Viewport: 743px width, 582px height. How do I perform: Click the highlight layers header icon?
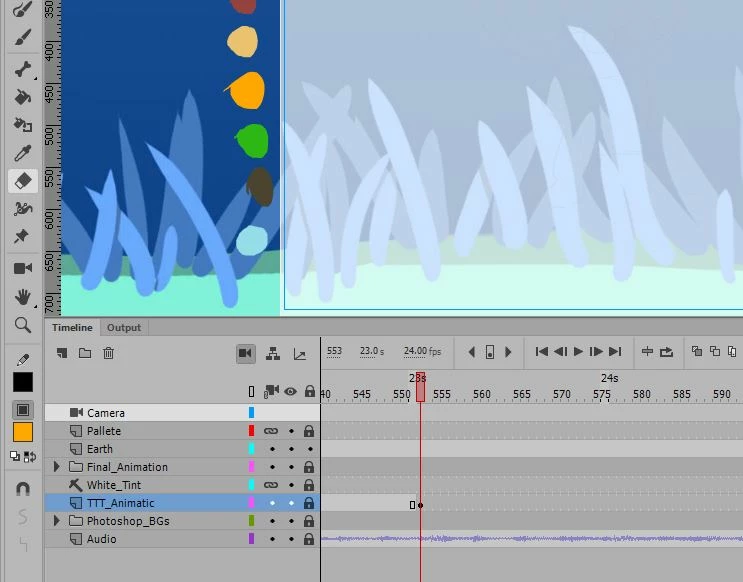click(252, 391)
